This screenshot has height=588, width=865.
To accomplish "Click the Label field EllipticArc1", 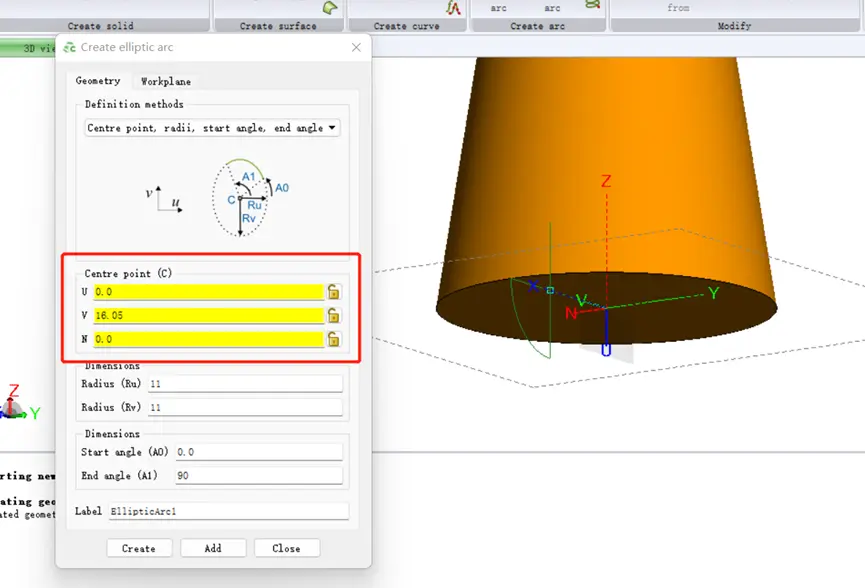I will tap(228, 511).
